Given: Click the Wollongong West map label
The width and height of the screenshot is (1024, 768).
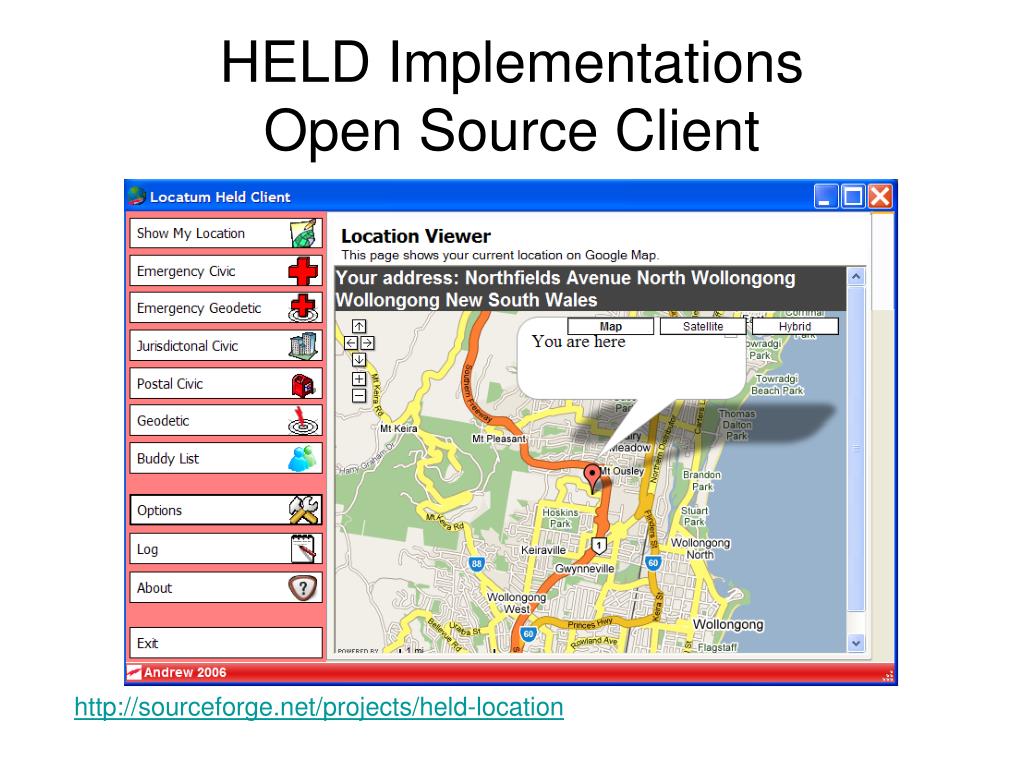Looking at the screenshot, I should 517,603.
